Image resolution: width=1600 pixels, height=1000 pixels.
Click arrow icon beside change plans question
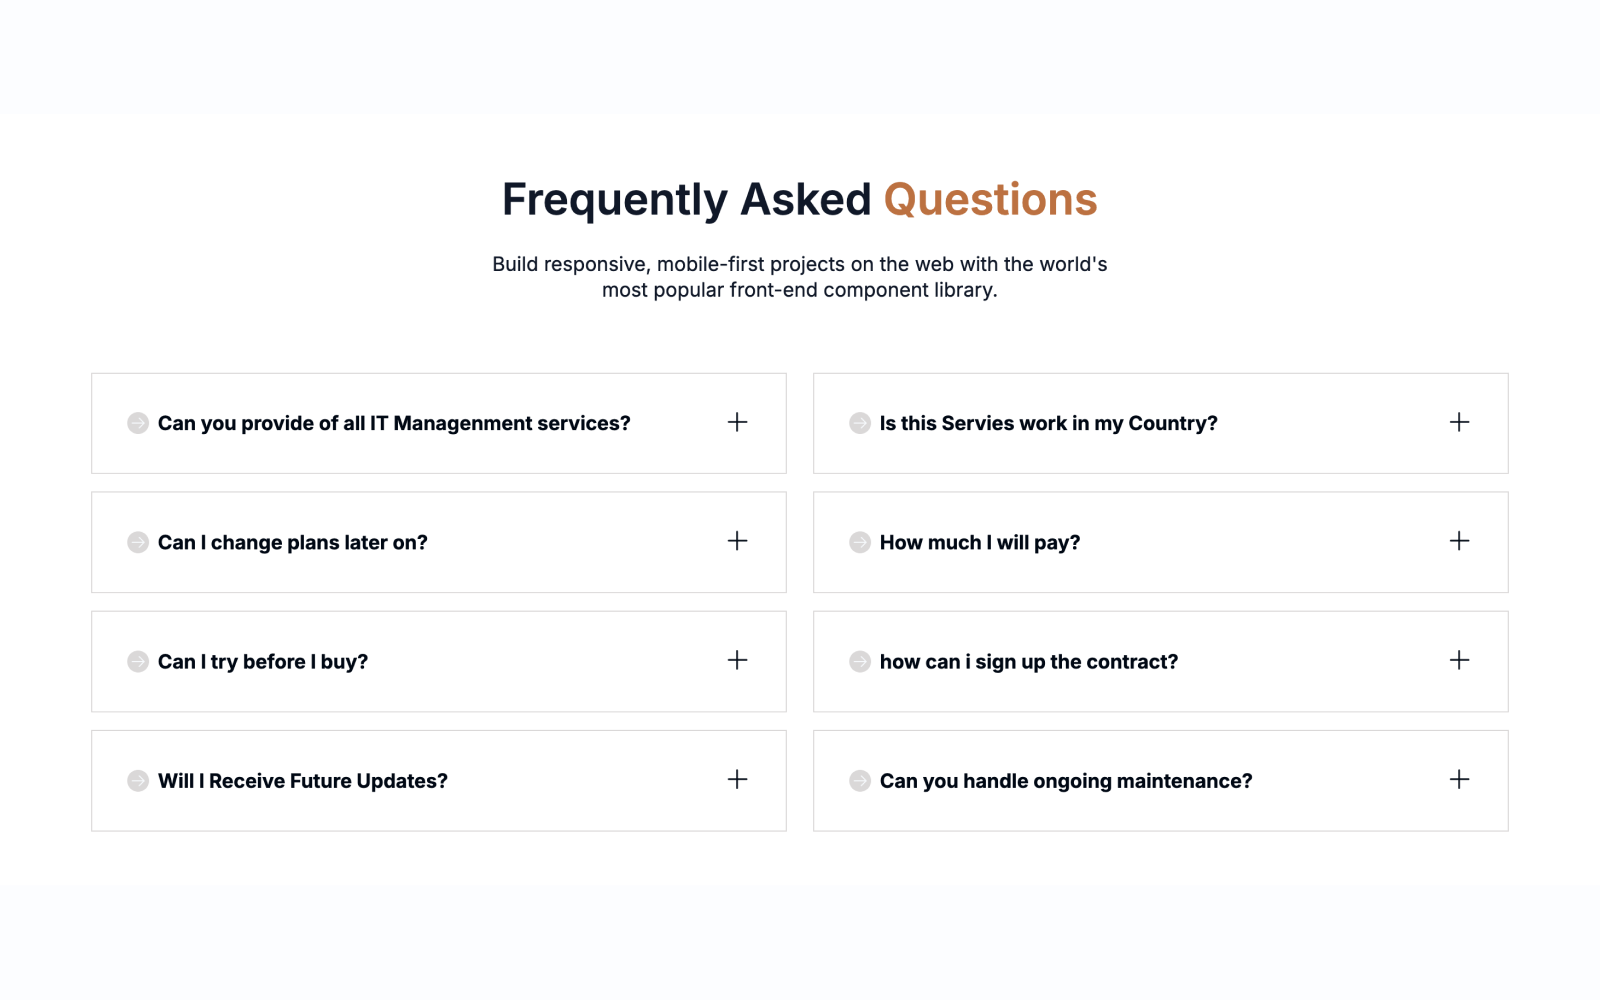[x=138, y=542]
